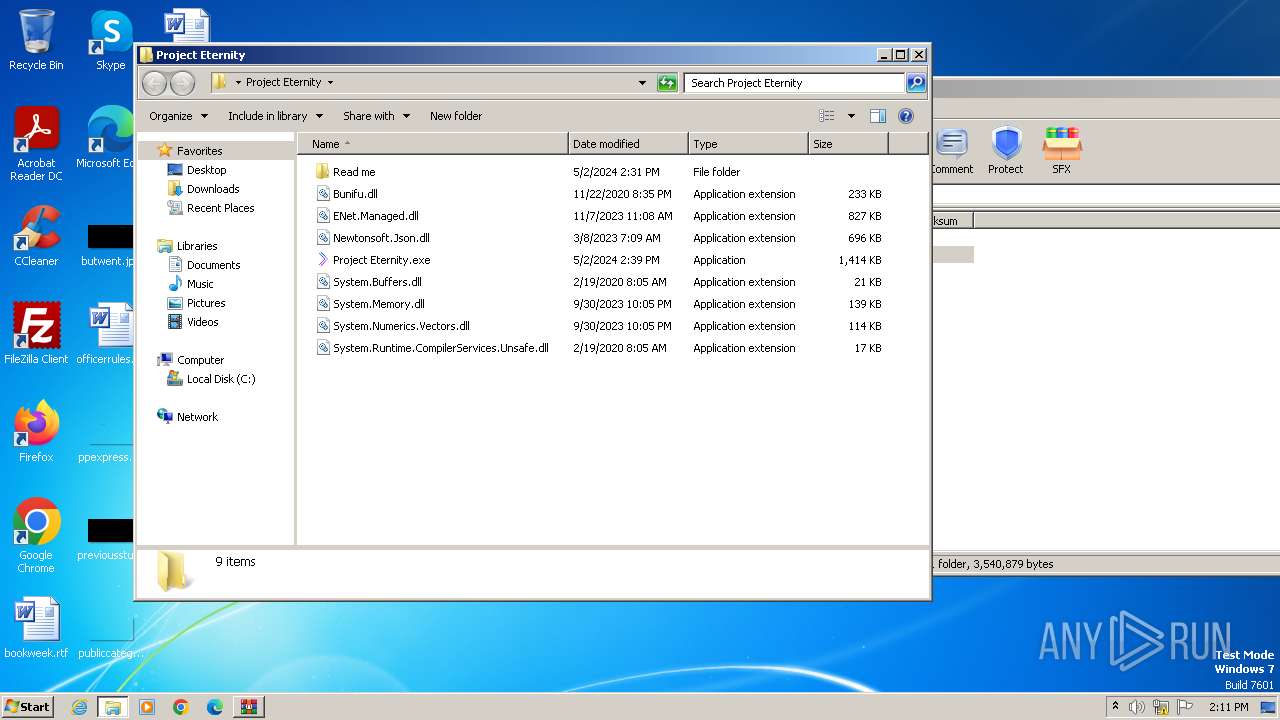Image resolution: width=1280 pixels, height=720 pixels.
Task: Expand the Project Eternity breadcrumb arrow
Action: point(330,83)
